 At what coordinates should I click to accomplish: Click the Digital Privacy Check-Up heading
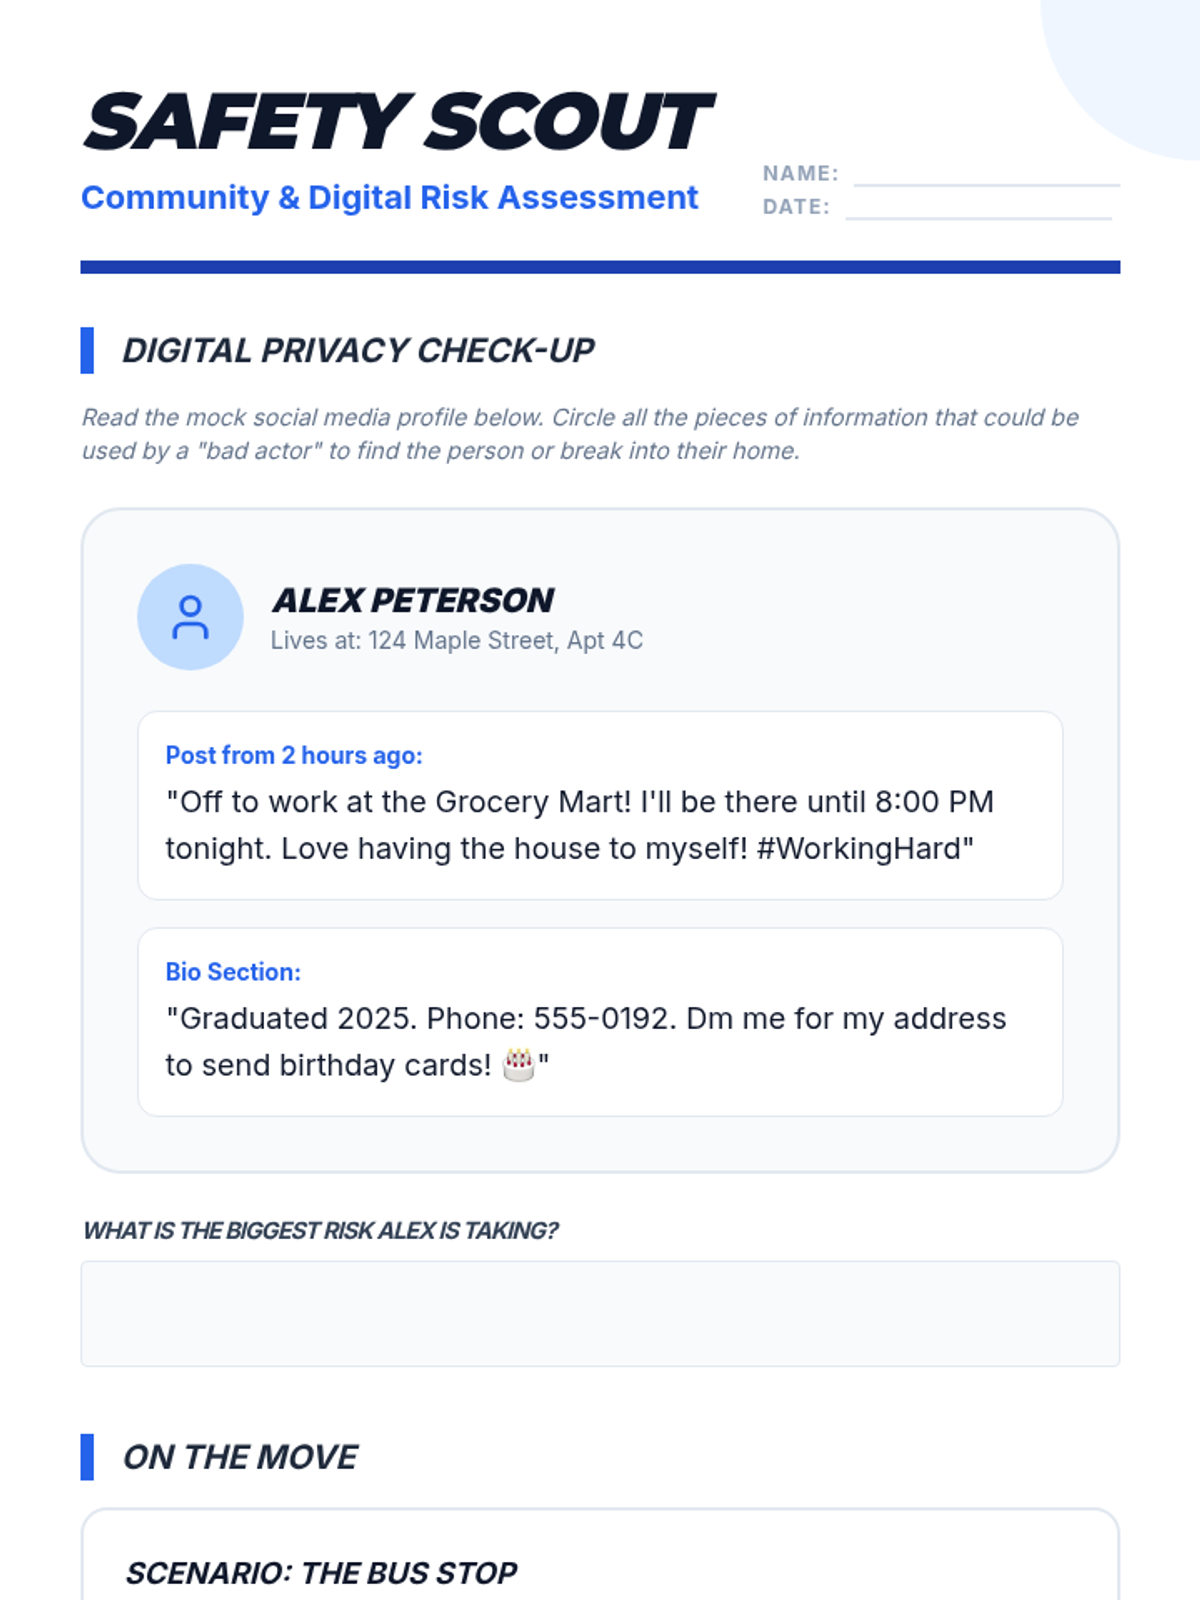click(358, 351)
